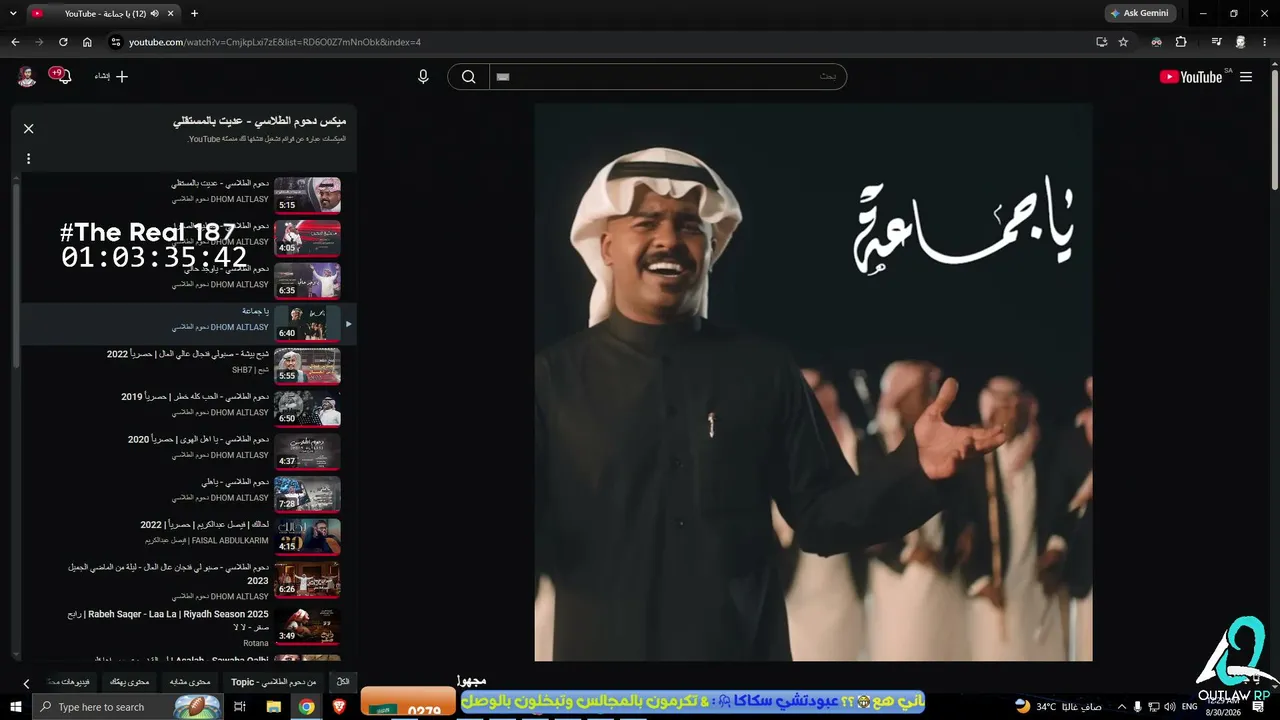
Task: Open YouTube notifications bell
Action: [x=63, y=77]
